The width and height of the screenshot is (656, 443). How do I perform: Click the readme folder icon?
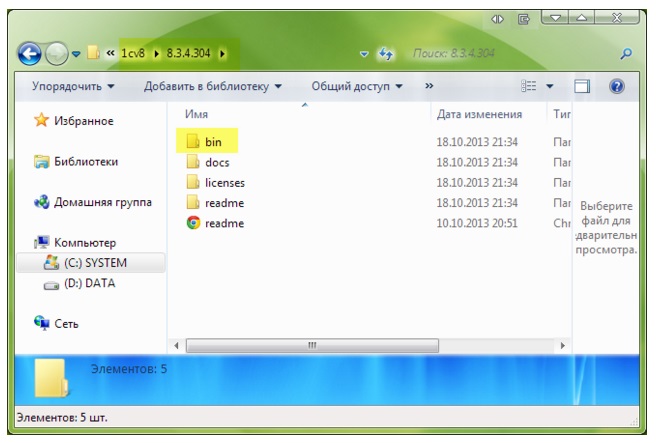(x=193, y=202)
